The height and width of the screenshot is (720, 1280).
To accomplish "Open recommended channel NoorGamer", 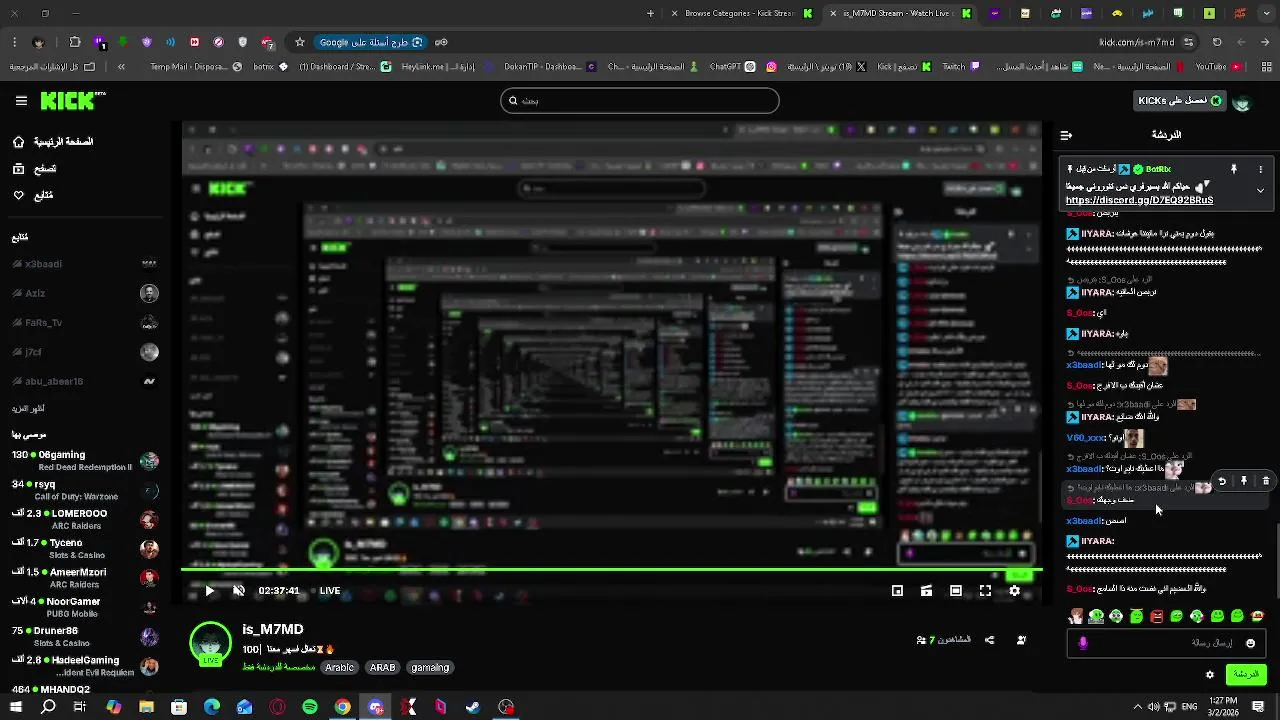I will point(85,607).
